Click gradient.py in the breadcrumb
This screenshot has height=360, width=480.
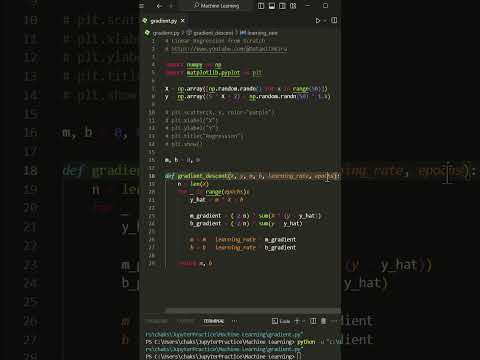[166, 33]
